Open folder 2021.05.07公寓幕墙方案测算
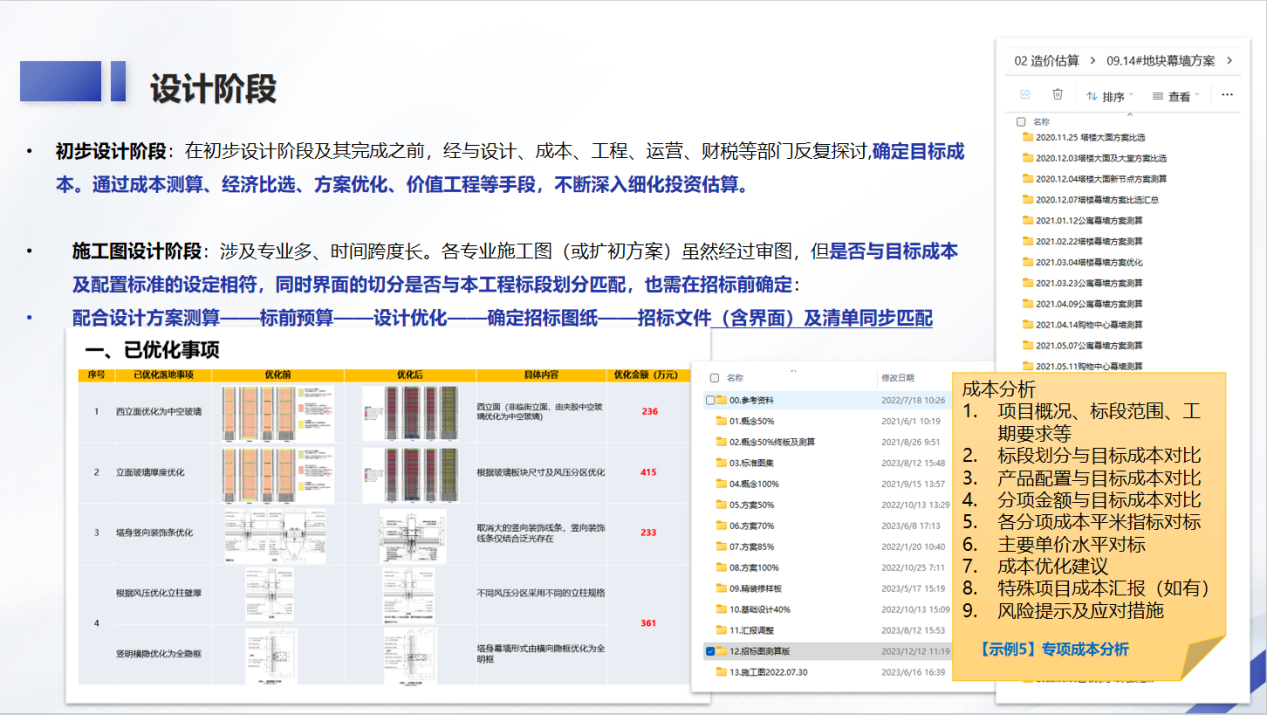Screen dimensions: 1267x715 1082,345
